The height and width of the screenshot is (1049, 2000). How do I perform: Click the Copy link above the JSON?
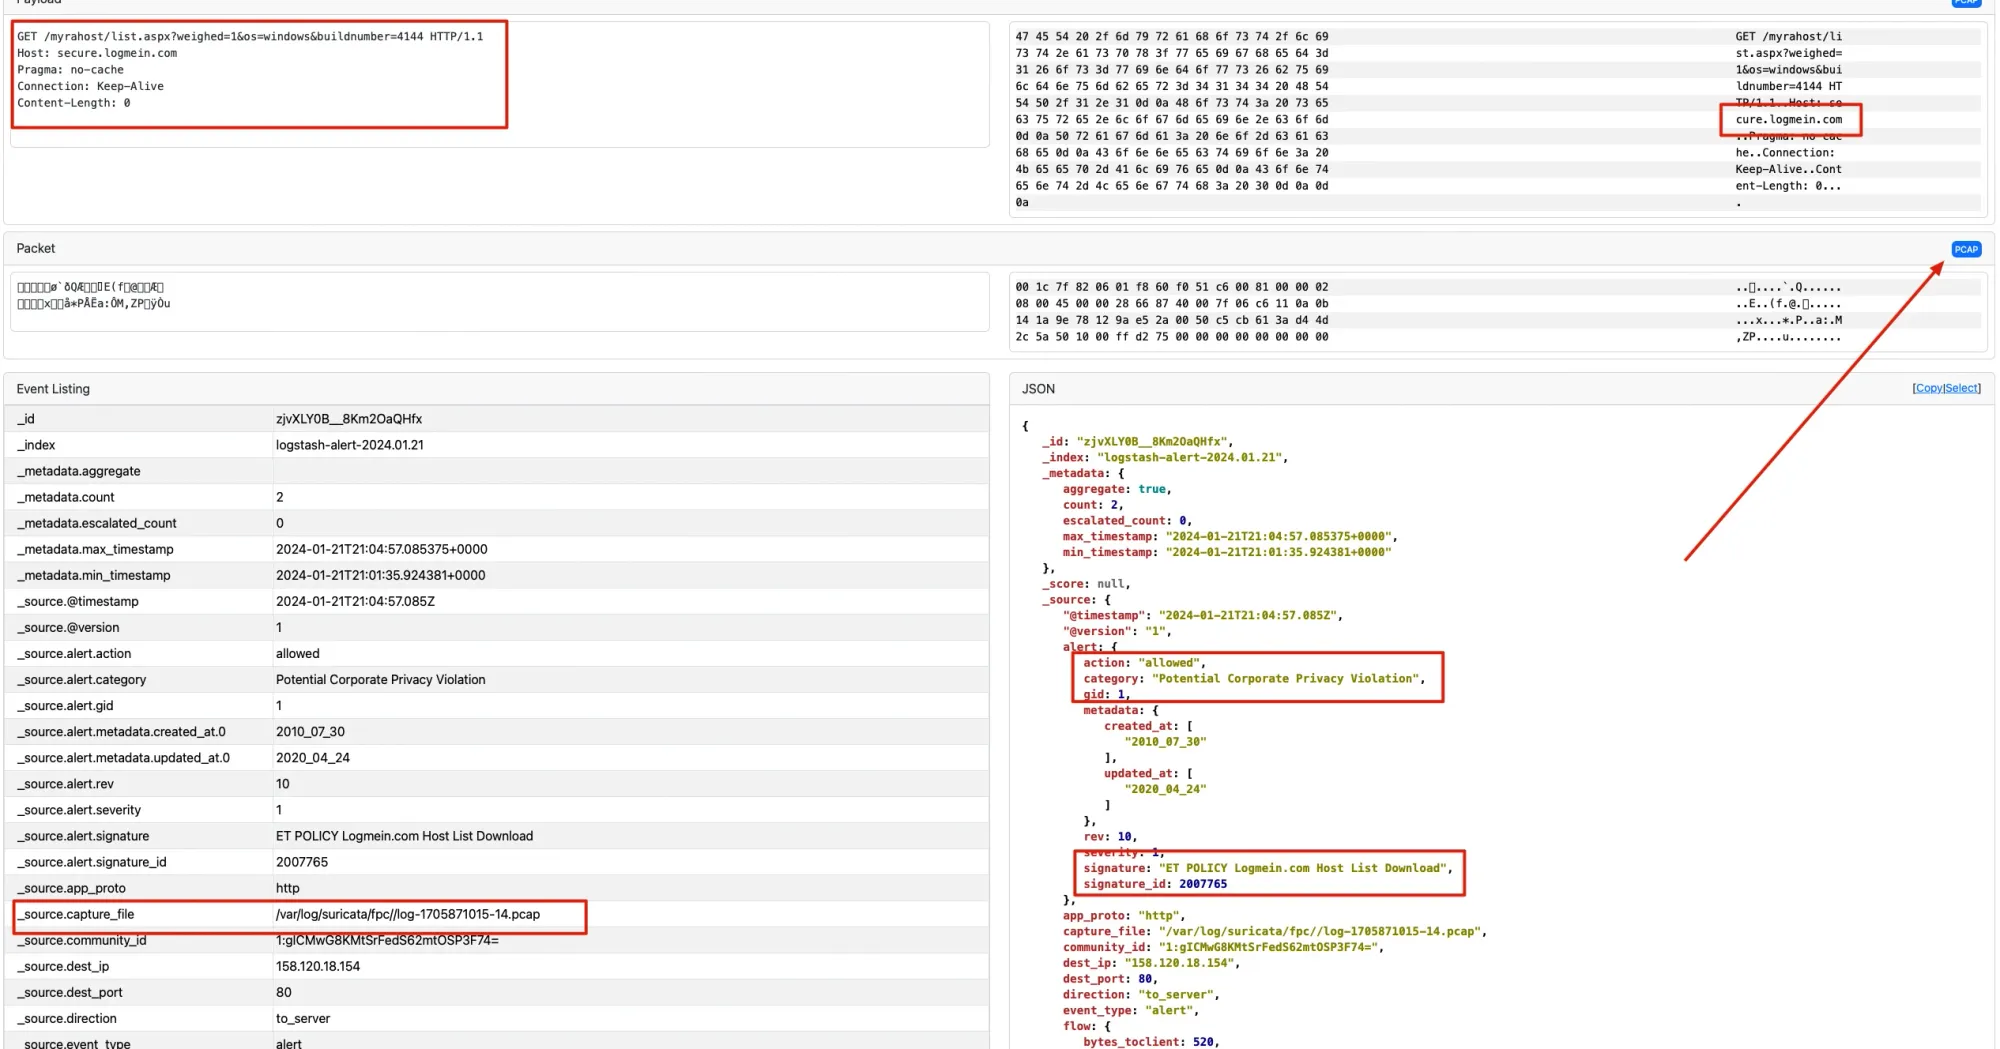coord(1928,388)
